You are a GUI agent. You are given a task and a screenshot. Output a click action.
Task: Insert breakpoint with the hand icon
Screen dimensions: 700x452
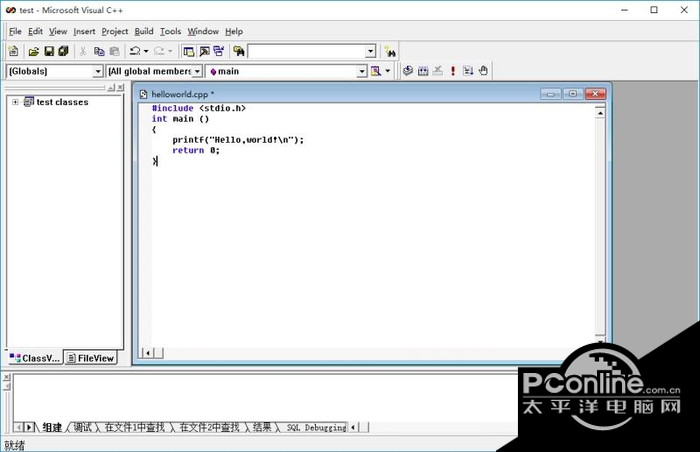point(483,71)
